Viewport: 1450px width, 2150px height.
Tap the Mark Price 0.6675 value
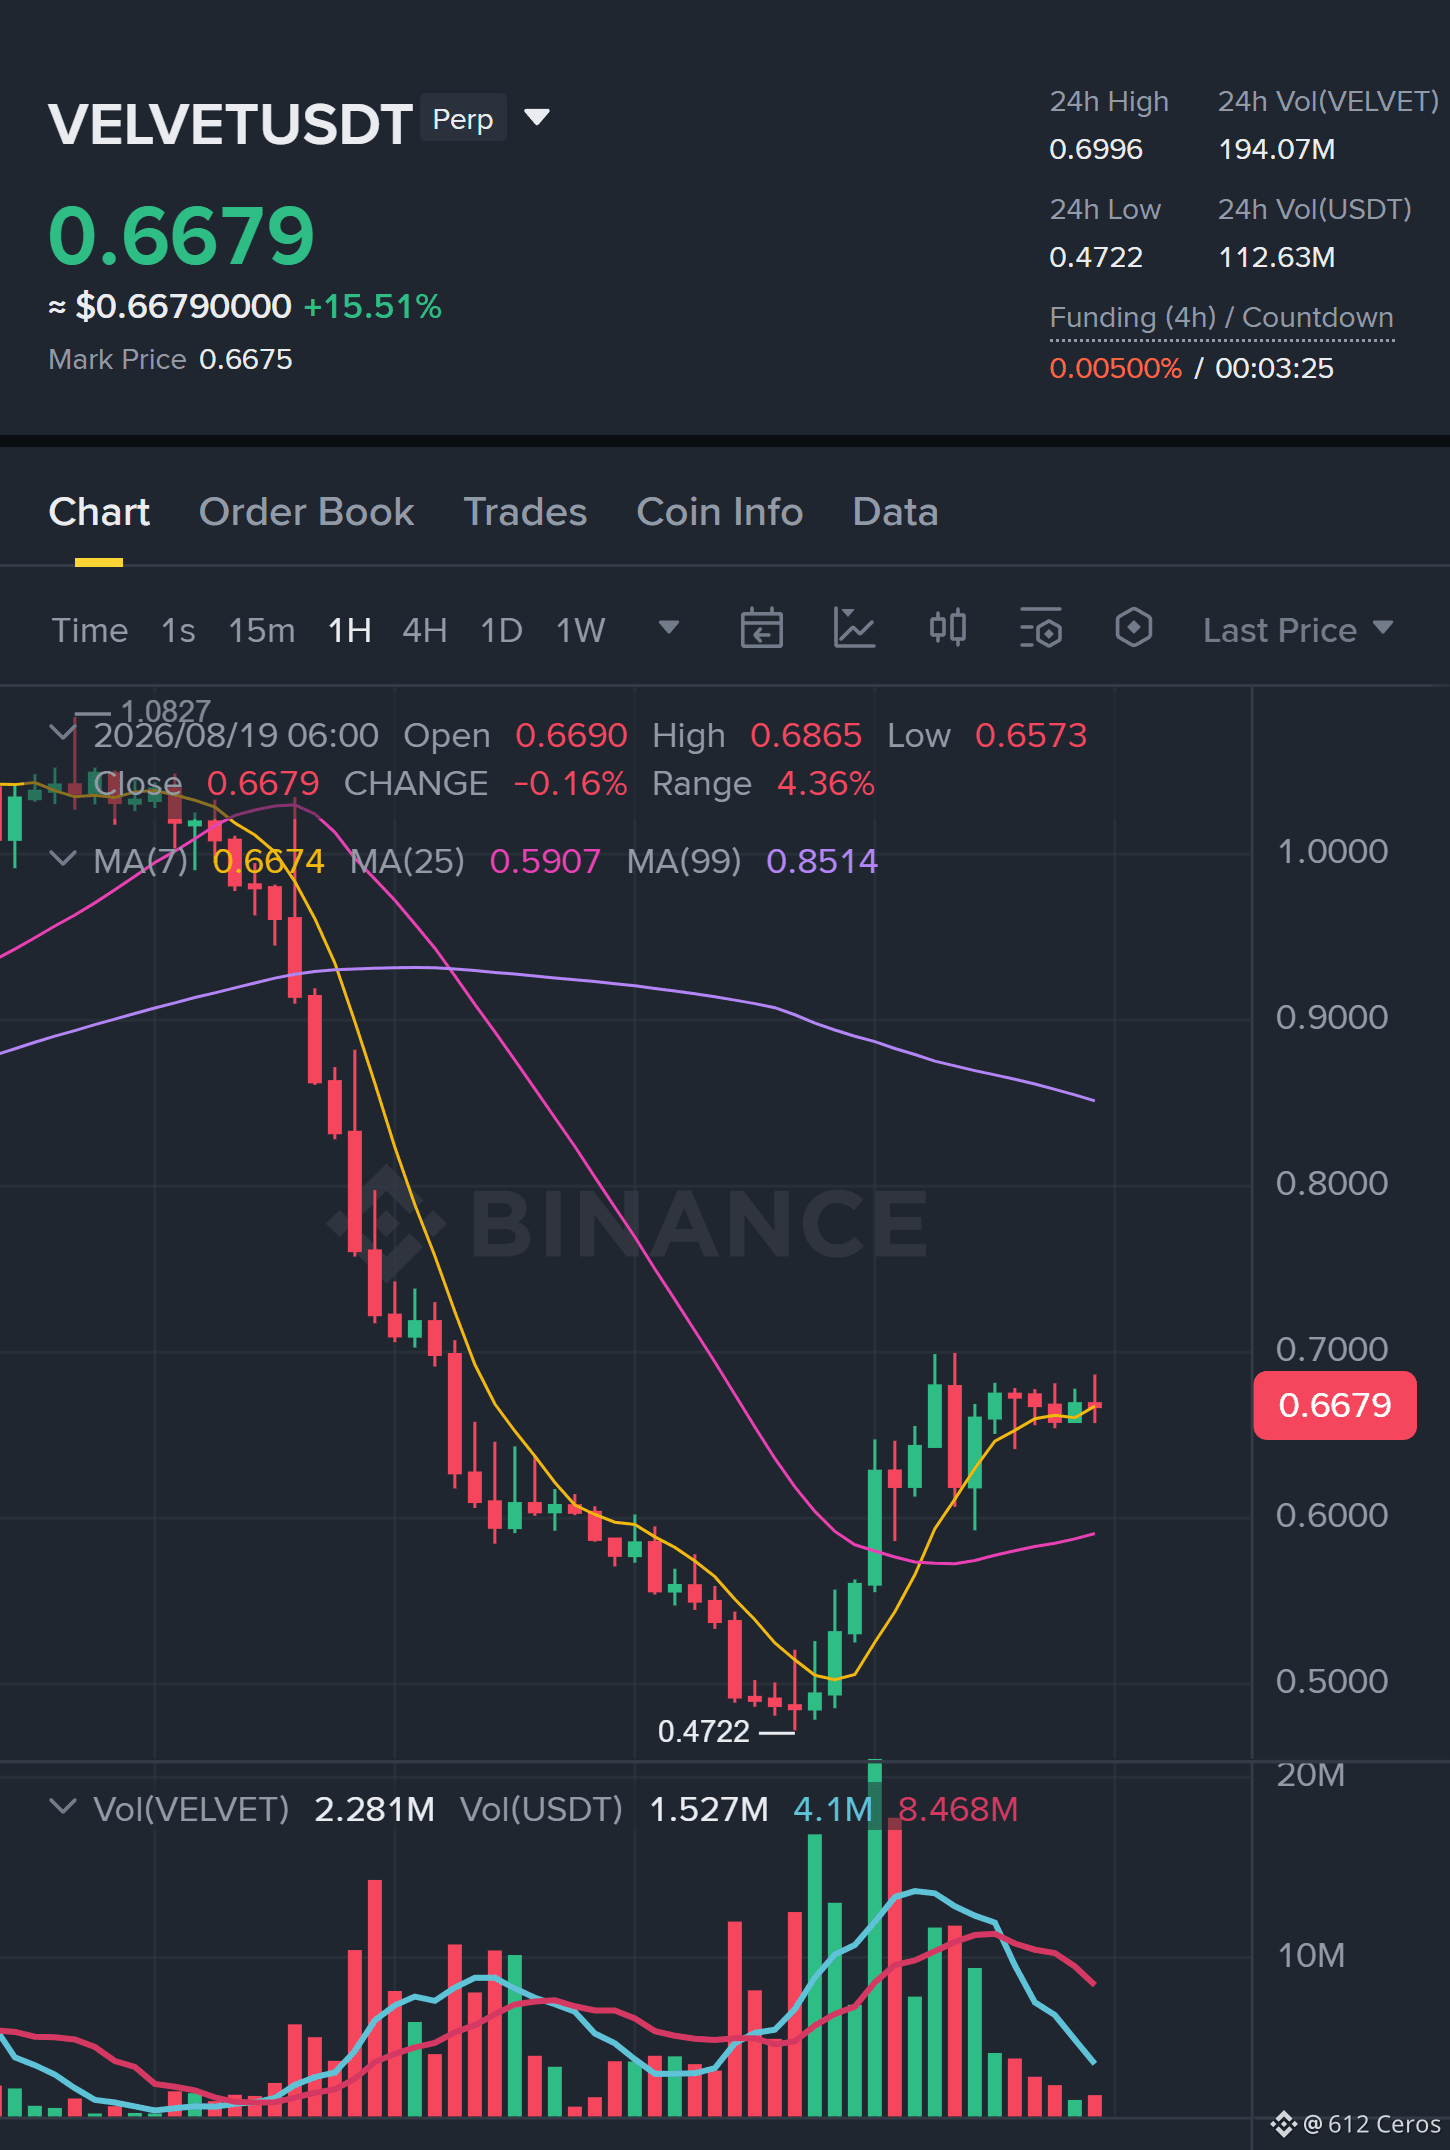246,360
